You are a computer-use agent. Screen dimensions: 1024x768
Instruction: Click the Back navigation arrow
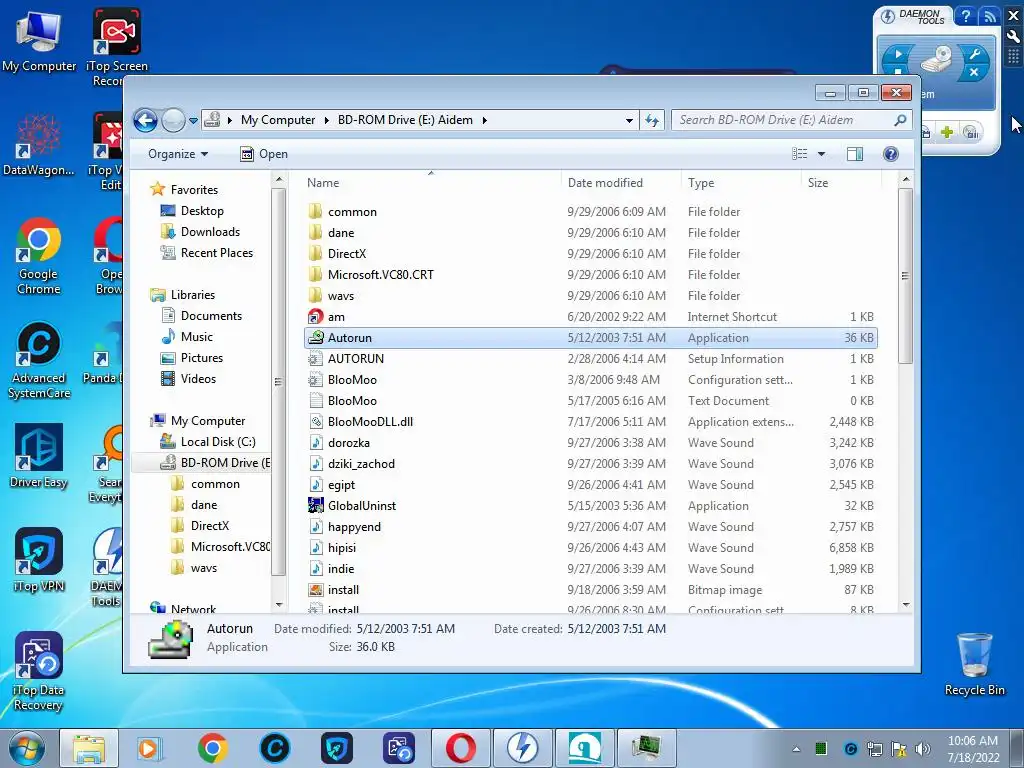(x=145, y=120)
